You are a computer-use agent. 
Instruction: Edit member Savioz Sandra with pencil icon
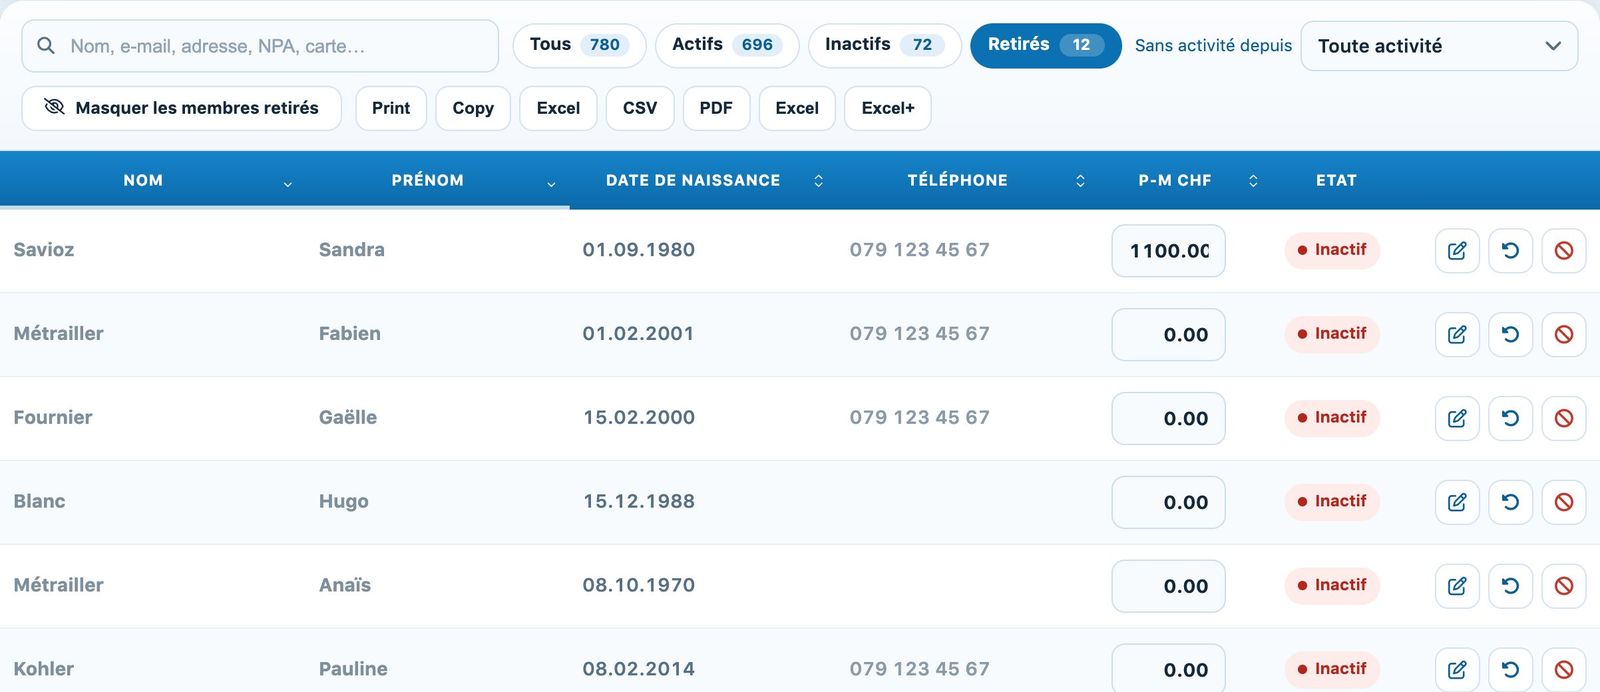[1457, 251]
